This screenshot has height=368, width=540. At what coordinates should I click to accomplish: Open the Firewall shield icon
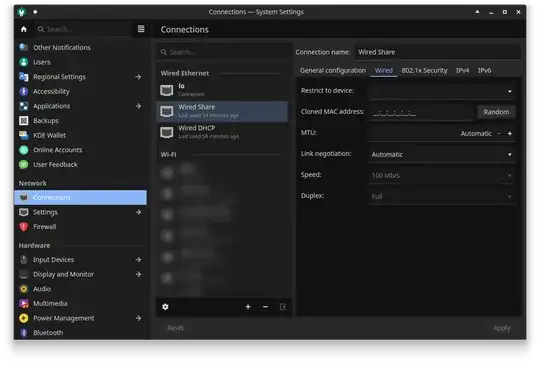tap(24, 227)
